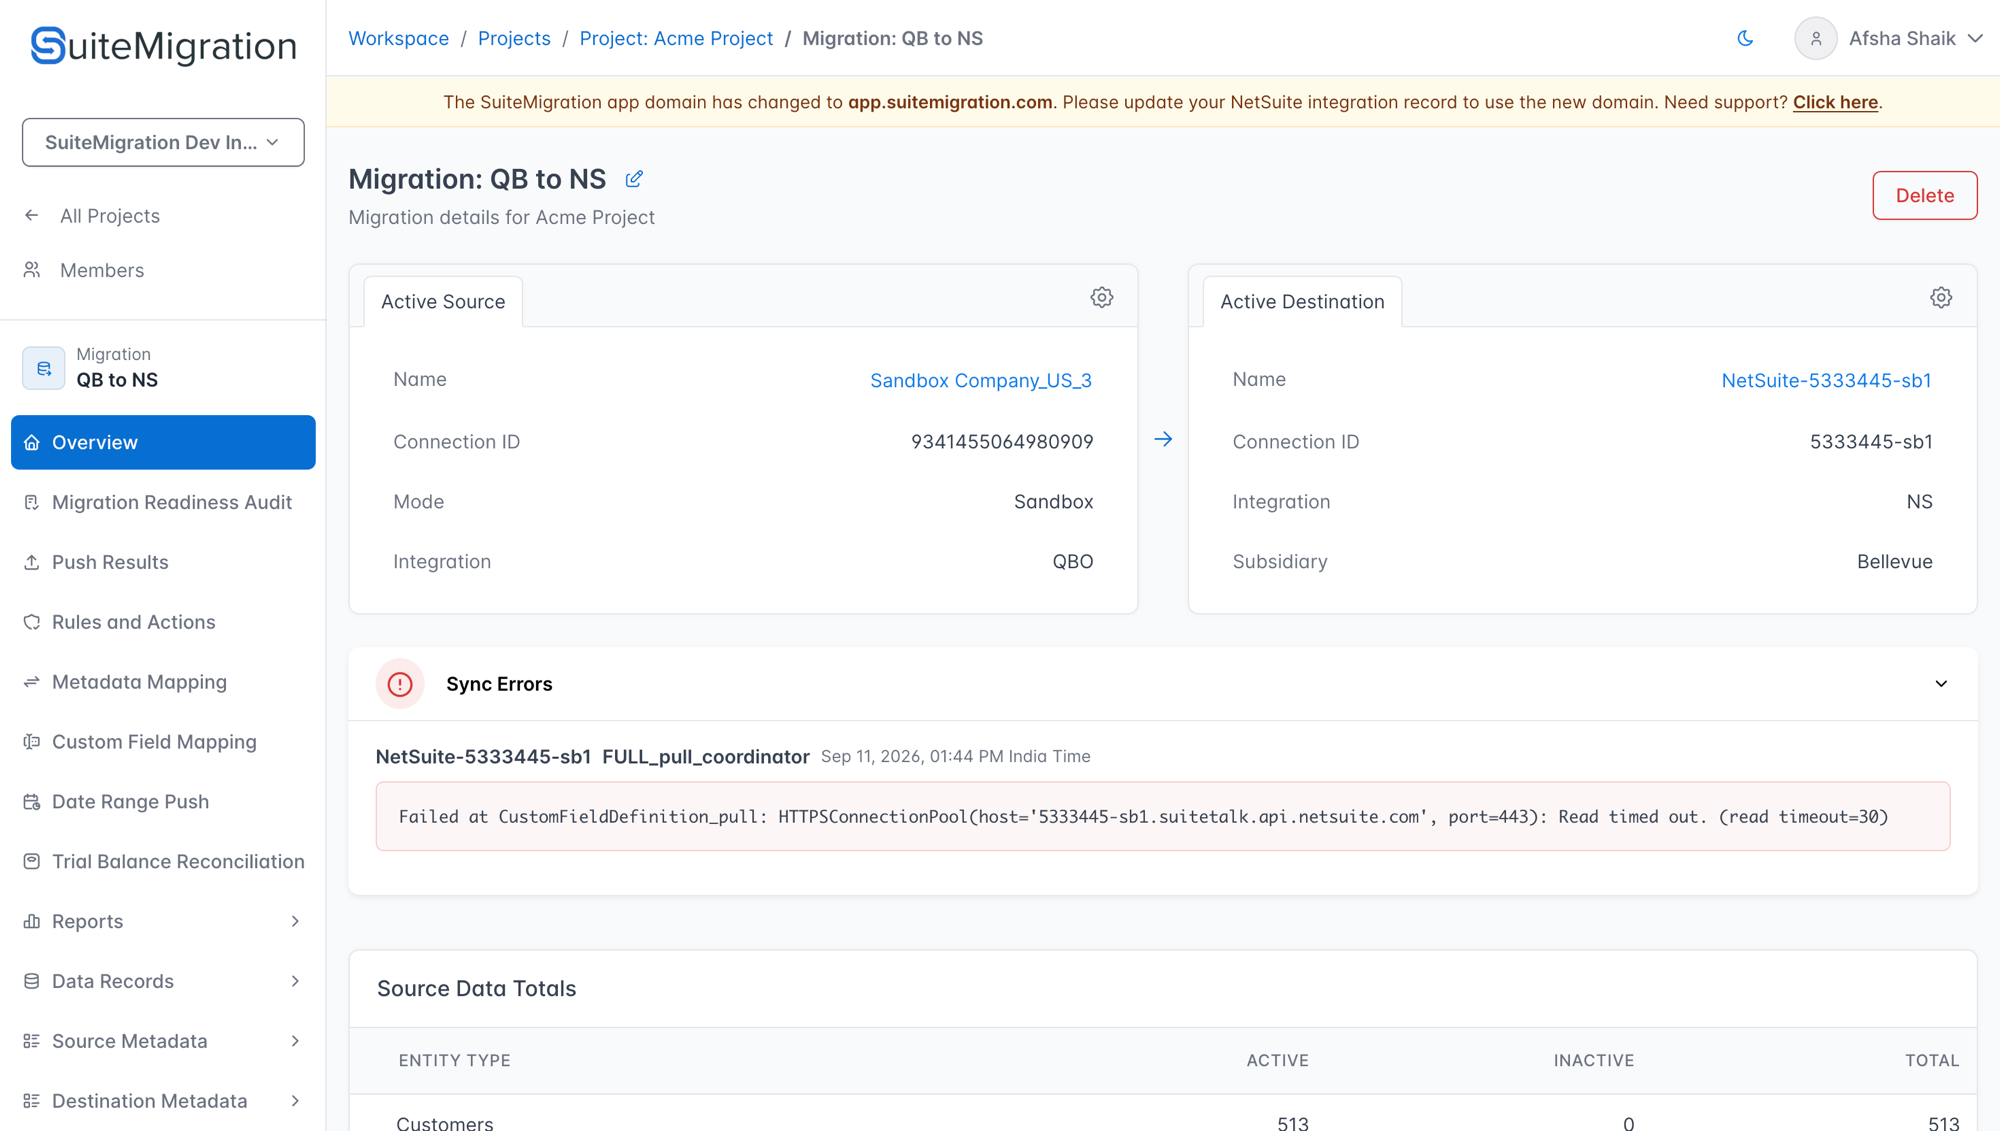This screenshot has width=2000, height=1131.
Task: Click the Custom Field Mapping icon
Action: coord(32,742)
